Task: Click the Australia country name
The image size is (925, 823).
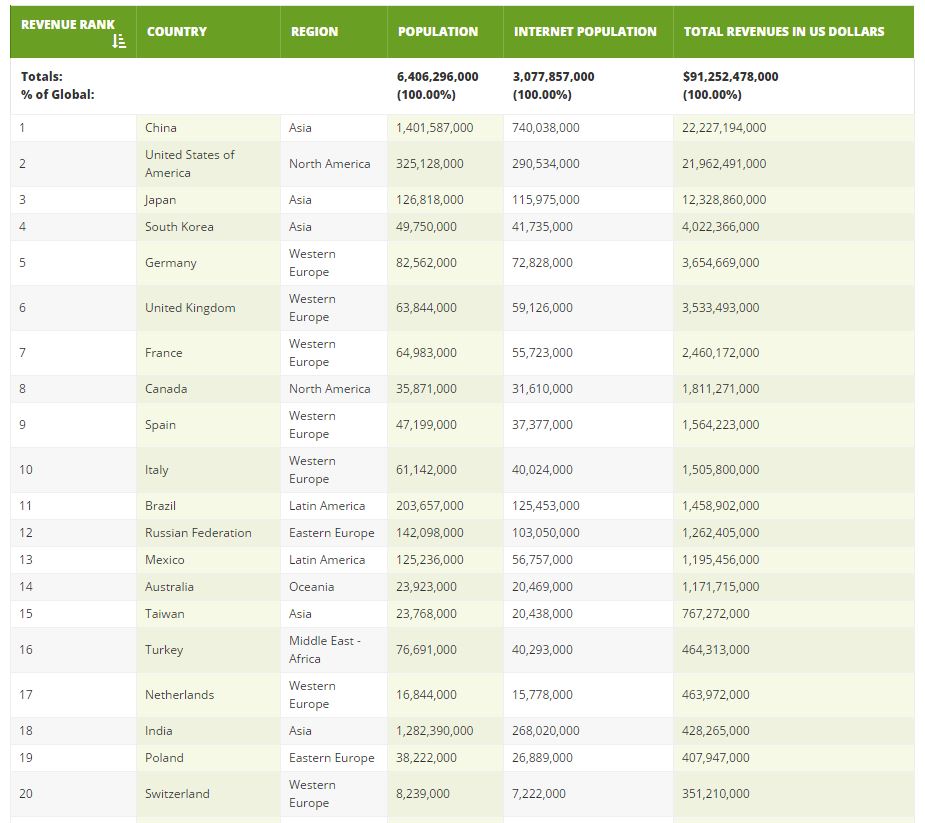Action: pos(169,587)
